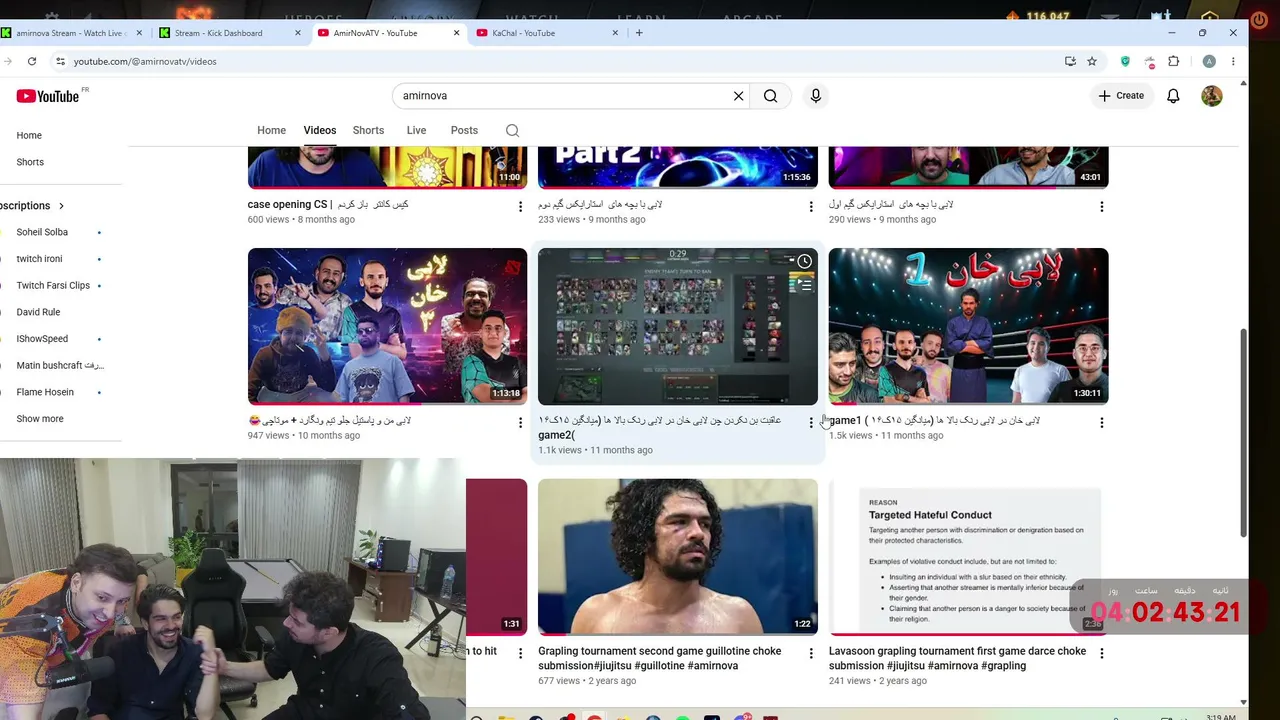Open guillotine choke submission video title
1280x720 pixels.
tap(659, 658)
